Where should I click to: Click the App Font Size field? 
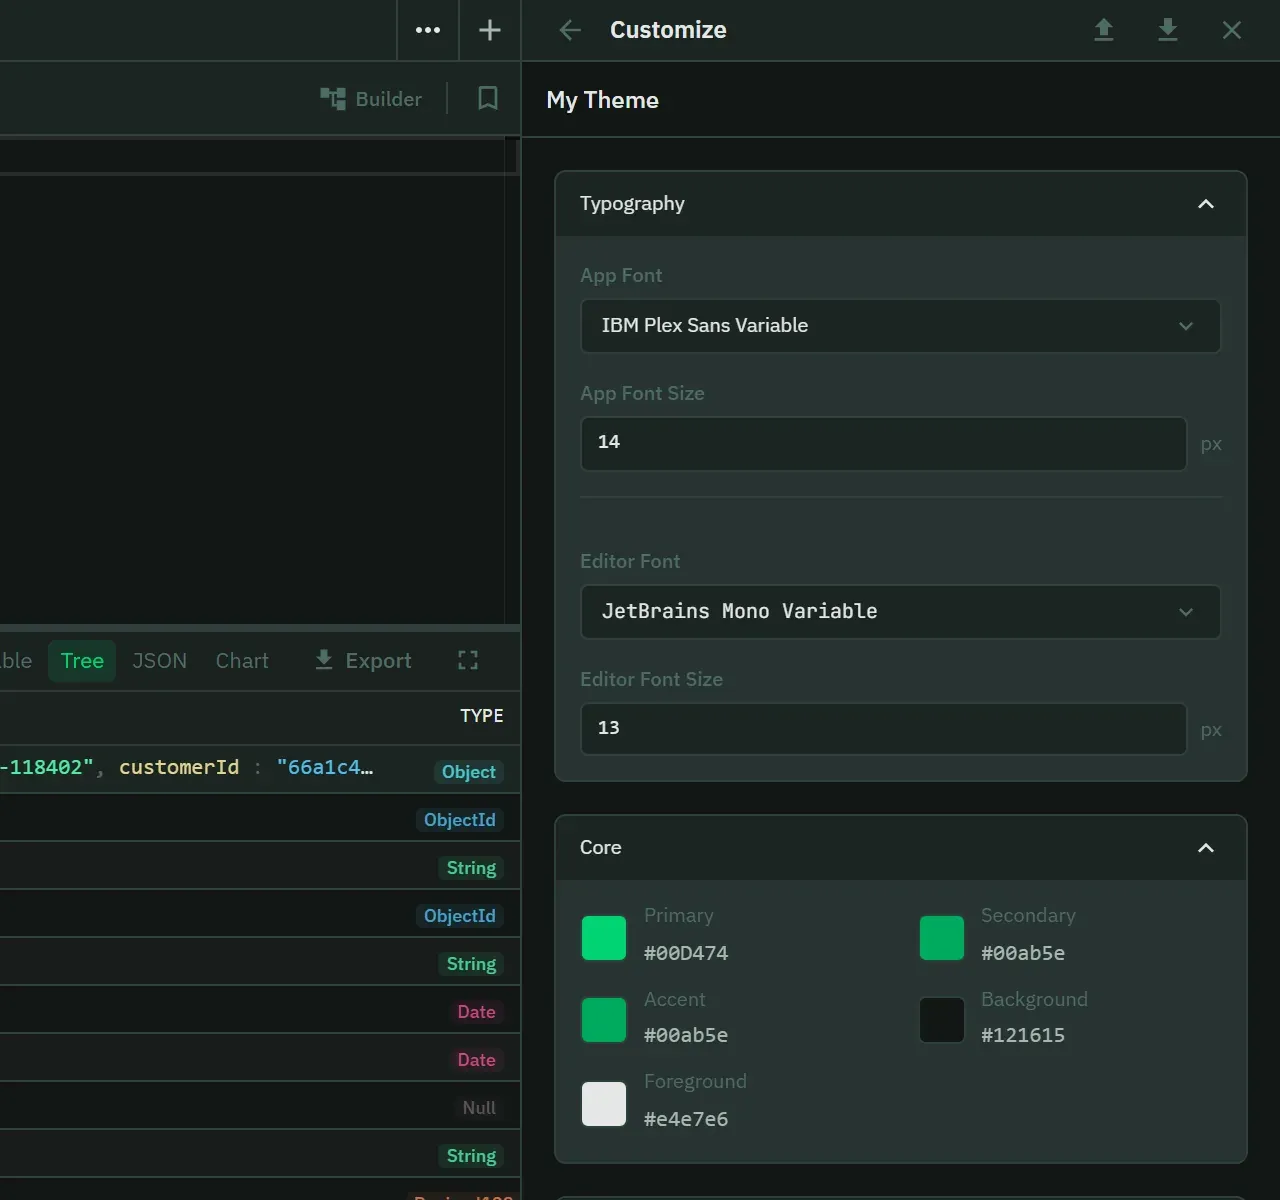(883, 443)
